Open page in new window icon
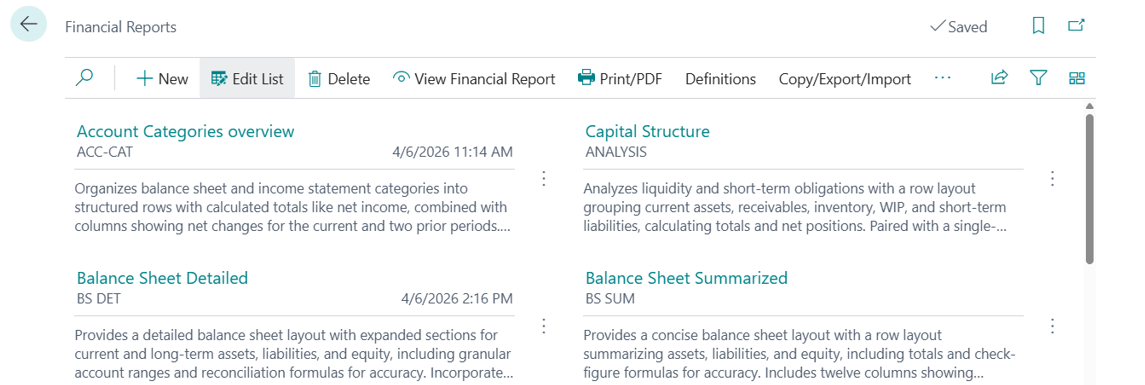Image resolution: width=1145 pixels, height=385 pixels. click(x=1076, y=26)
